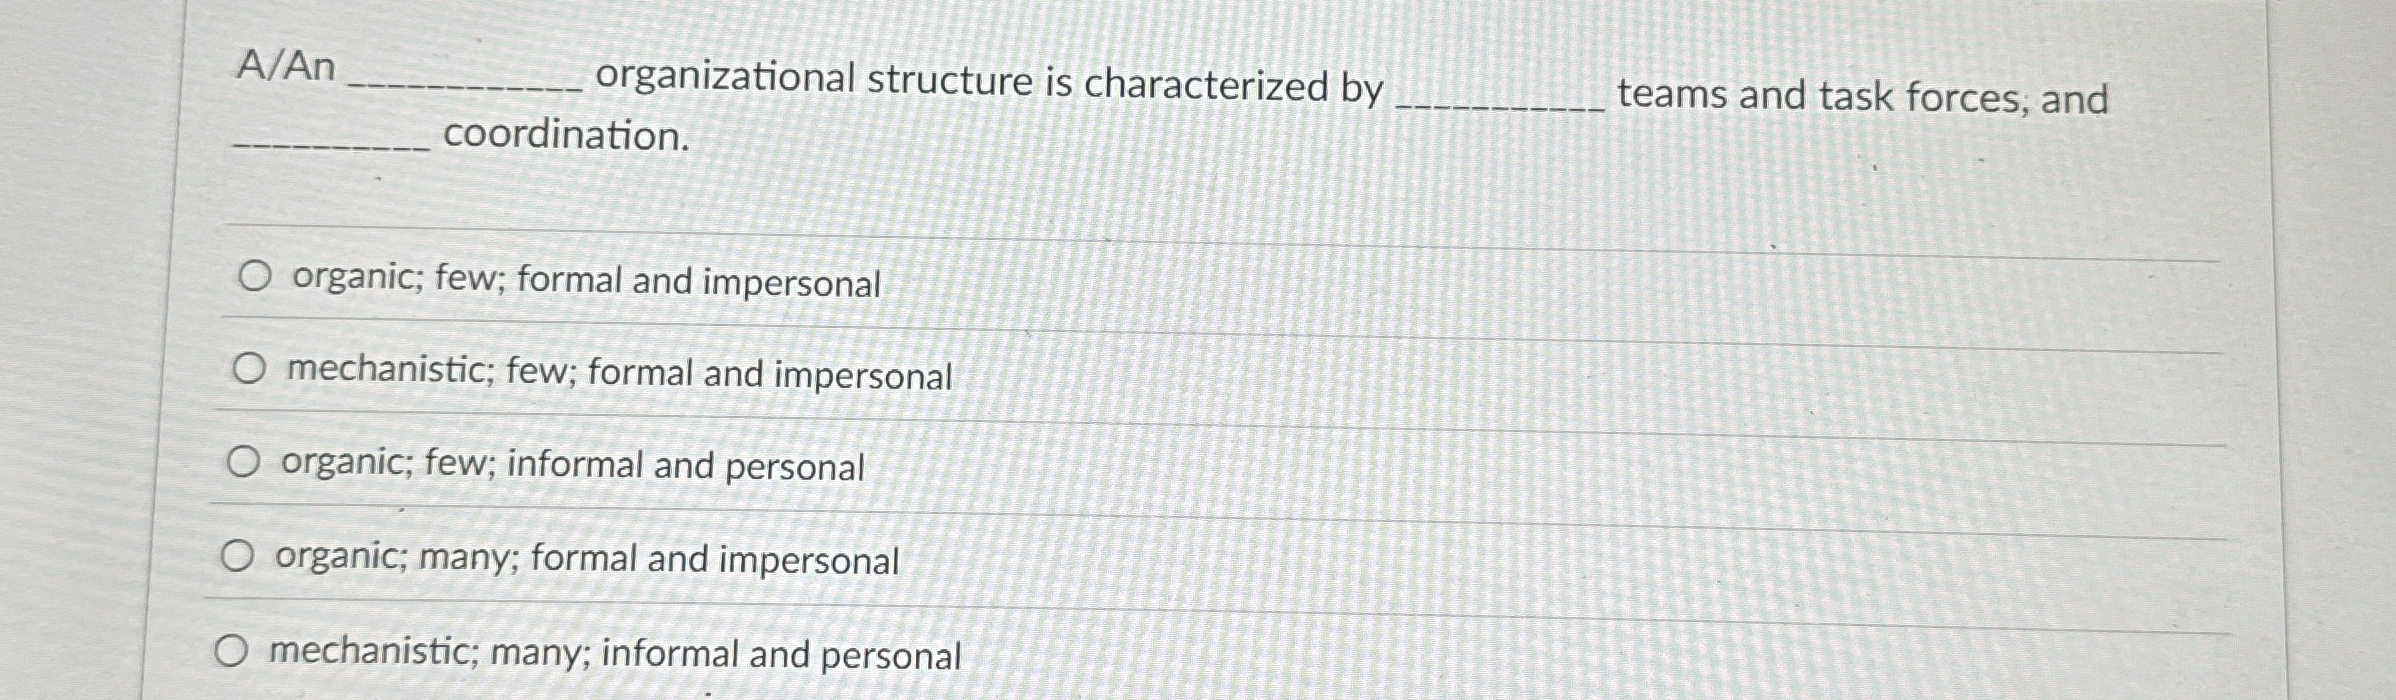Image resolution: width=2396 pixels, height=700 pixels.
Task: Click the answer text "organic; many; formal and impersonal"
Action: coord(587,561)
